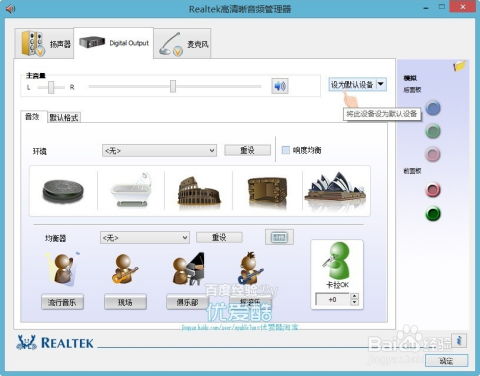Click the title bar speaker icon
This screenshot has height=376, width=480.
pos(10,9)
